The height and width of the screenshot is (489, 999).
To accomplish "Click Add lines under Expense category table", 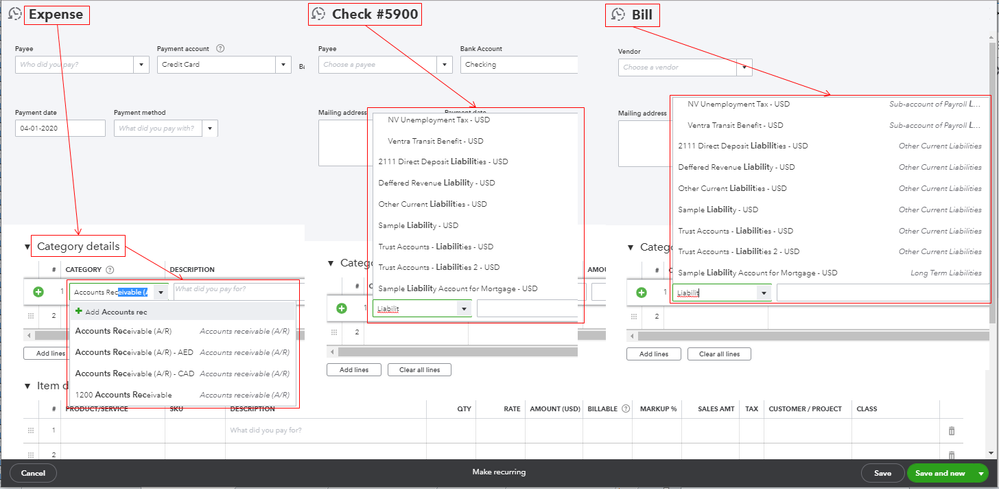I will [x=45, y=353].
